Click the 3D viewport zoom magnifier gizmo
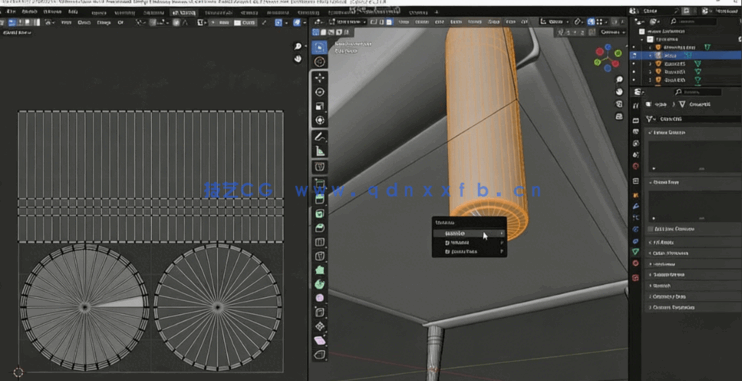The image size is (742, 381). click(x=619, y=80)
